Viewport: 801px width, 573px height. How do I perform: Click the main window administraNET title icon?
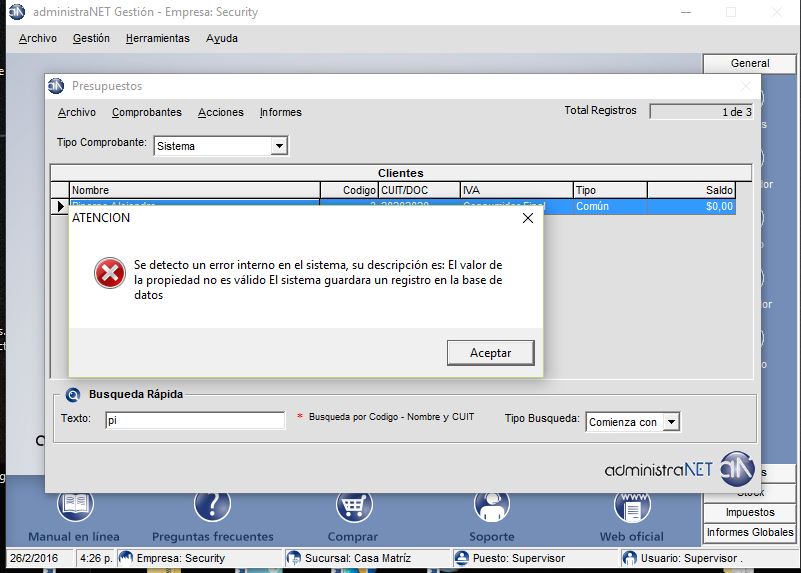click(17, 12)
